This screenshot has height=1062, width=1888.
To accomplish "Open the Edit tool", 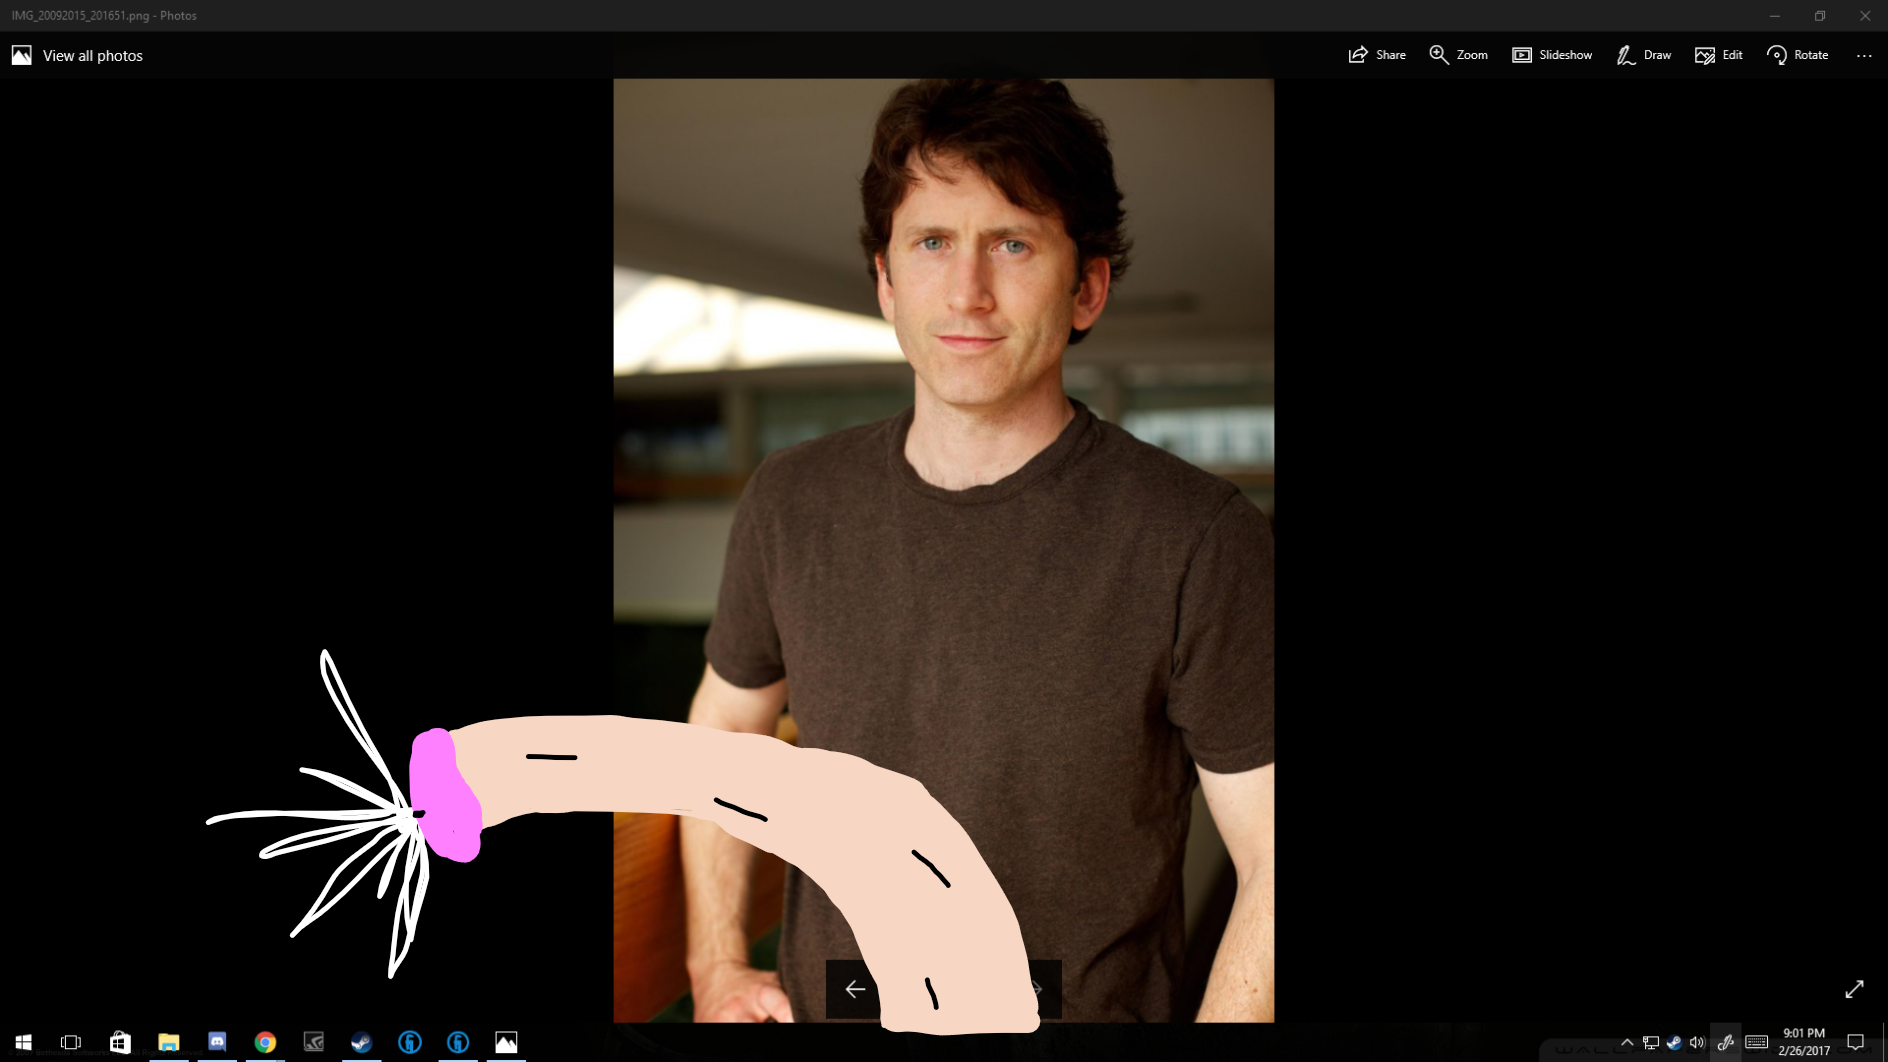I will click(x=1719, y=55).
